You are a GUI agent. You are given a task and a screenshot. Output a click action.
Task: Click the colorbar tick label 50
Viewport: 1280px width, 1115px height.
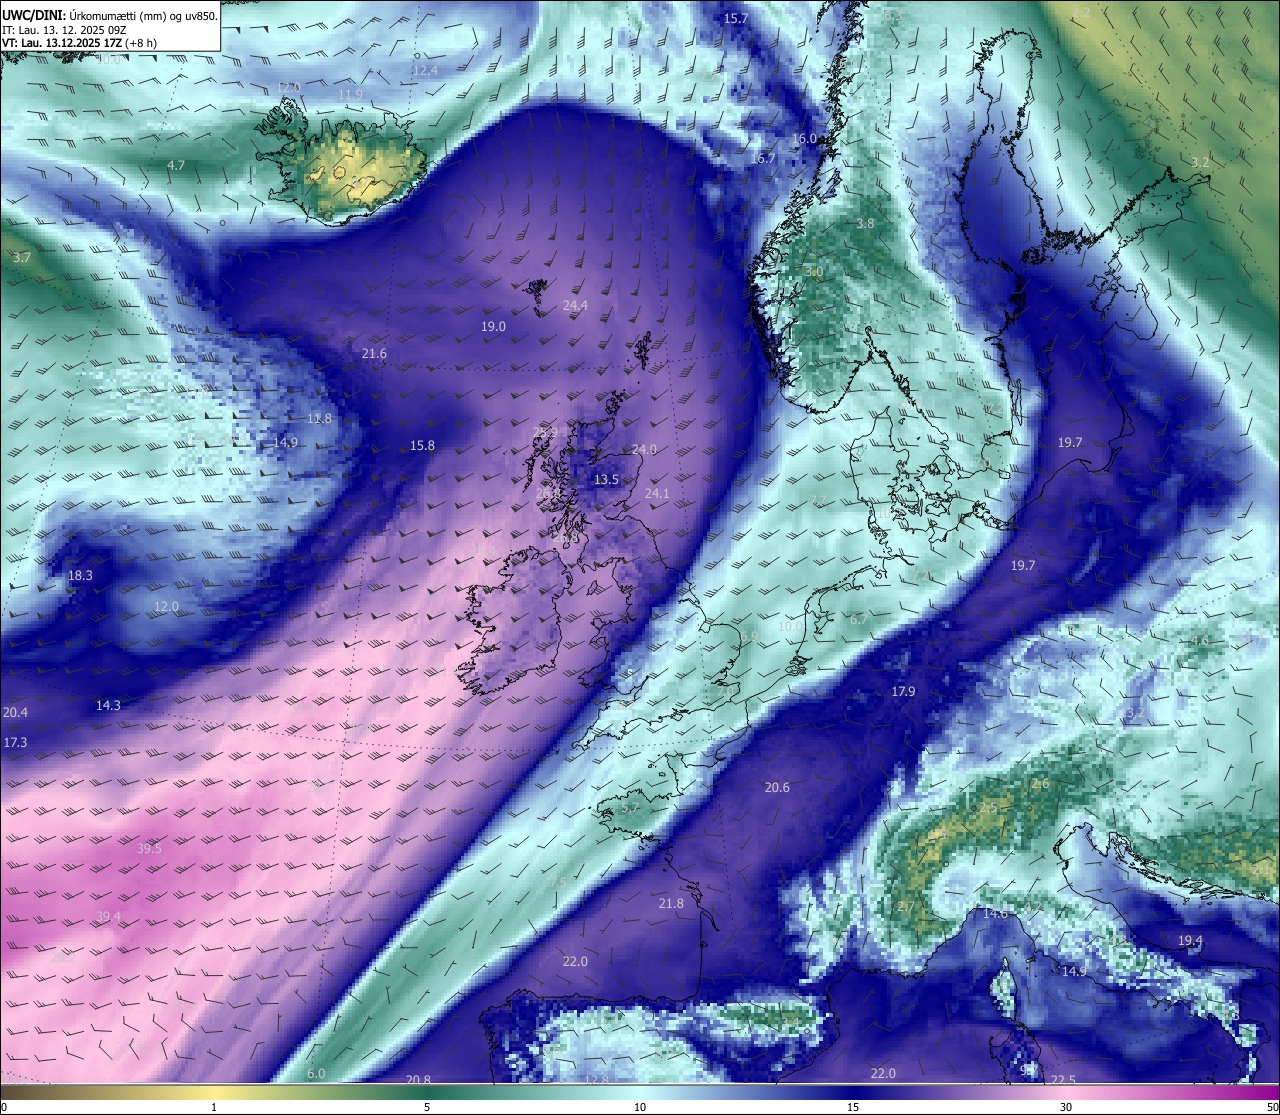pos(1272,1107)
